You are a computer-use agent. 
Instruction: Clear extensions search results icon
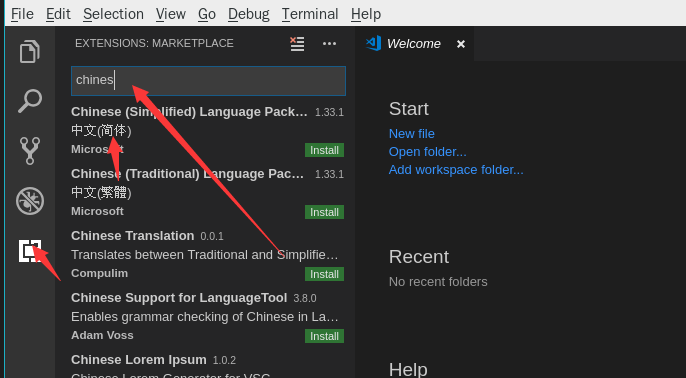click(297, 44)
